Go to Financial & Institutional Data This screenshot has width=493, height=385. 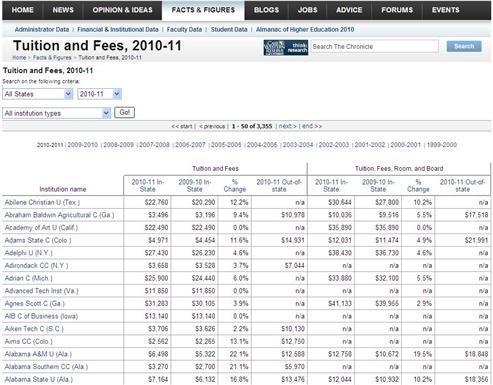tap(118, 30)
